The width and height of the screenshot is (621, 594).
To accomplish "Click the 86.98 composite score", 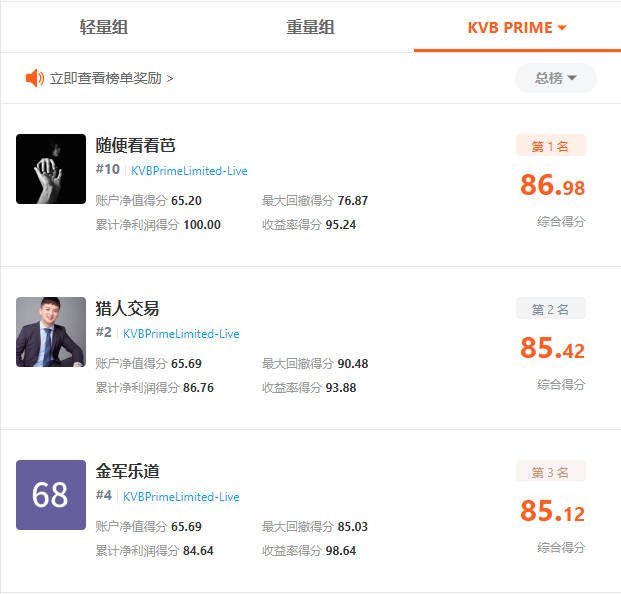I will click(x=552, y=186).
